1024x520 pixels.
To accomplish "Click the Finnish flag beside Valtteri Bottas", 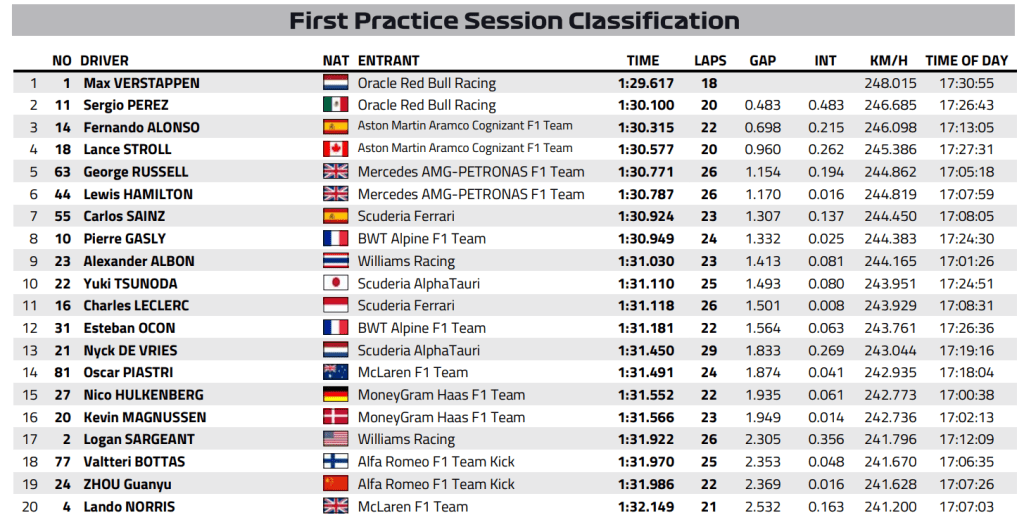I will pyautogui.click(x=334, y=462).
